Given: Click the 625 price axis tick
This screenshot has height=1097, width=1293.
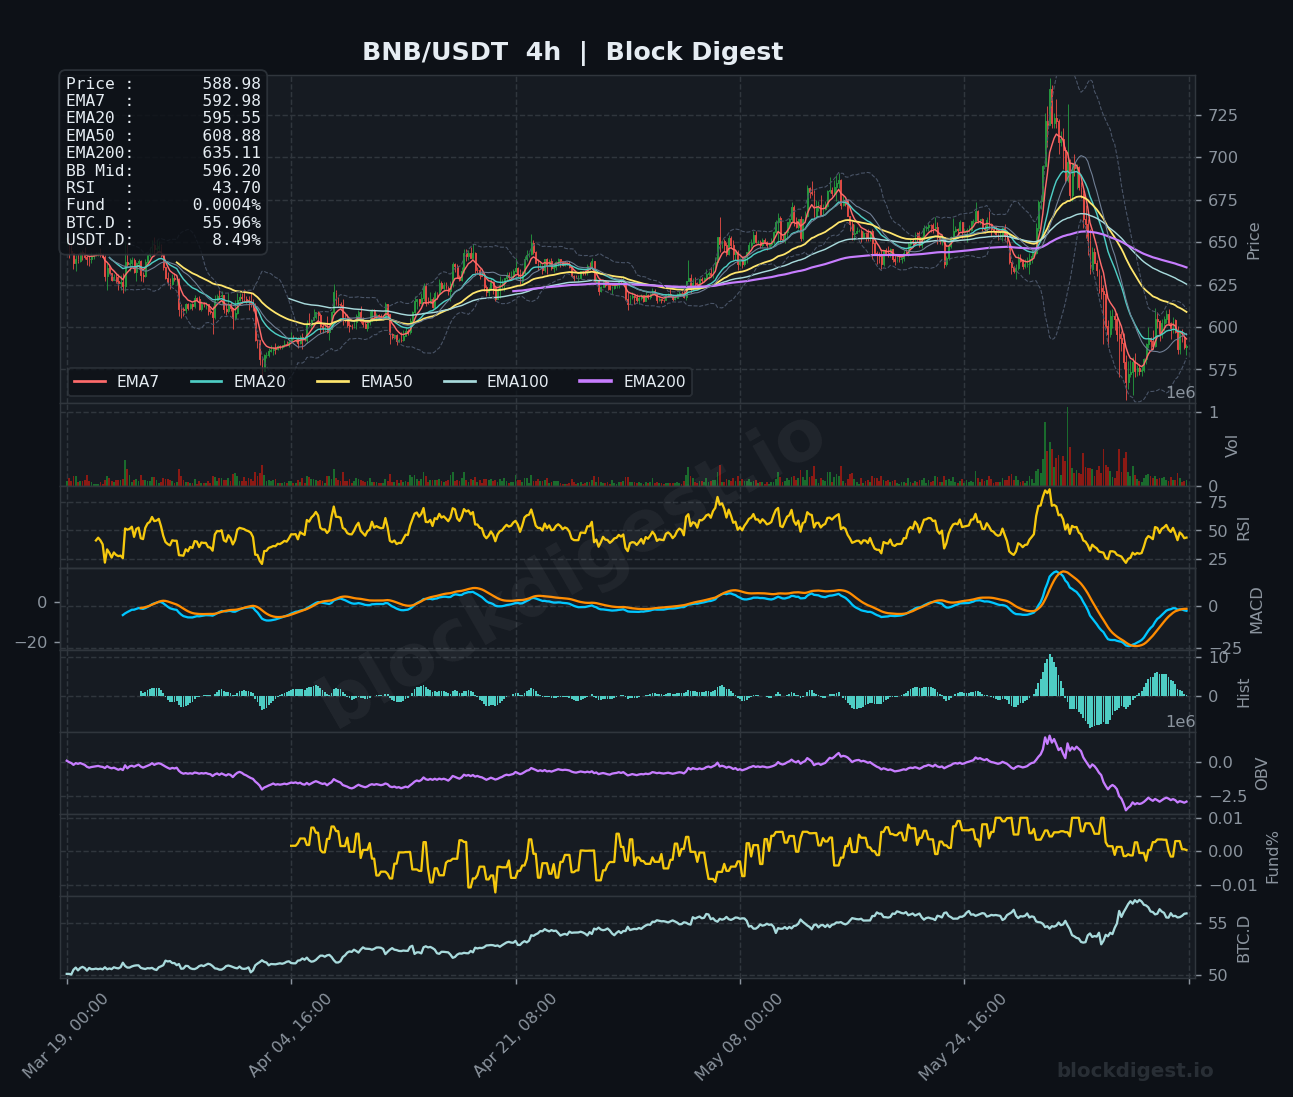Looking at the screenshot, I should pyautogui.click(x=1222, y=285).
